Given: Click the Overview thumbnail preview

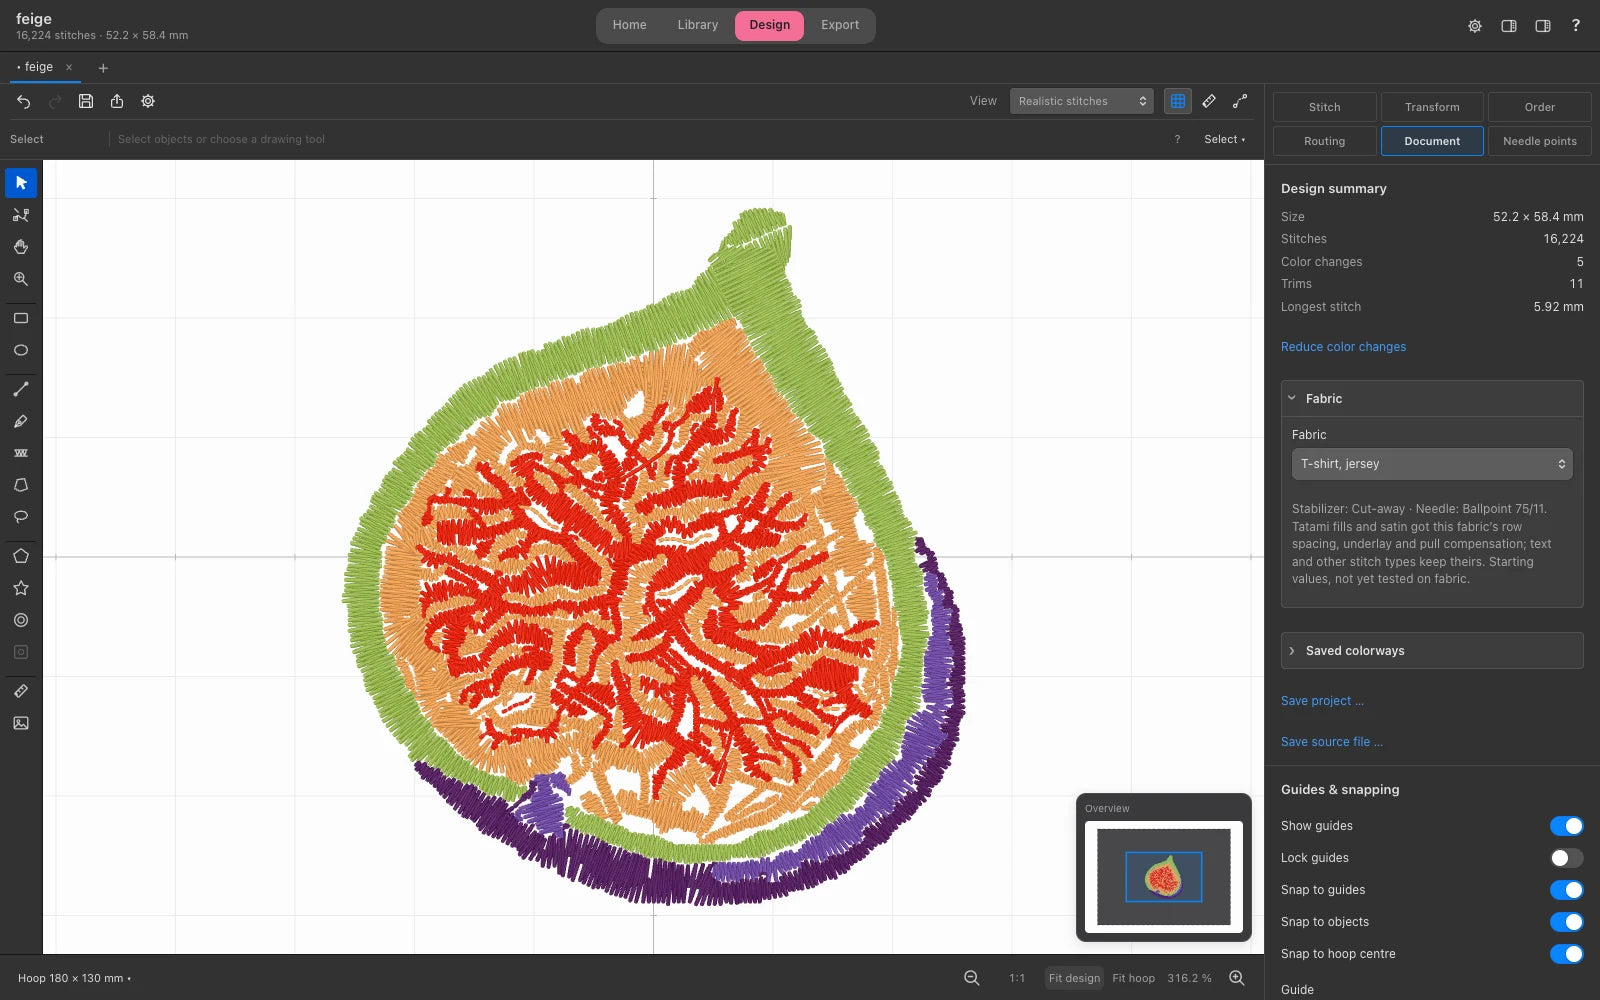Looking at the screenshot, I should [x=1164, y=877].
